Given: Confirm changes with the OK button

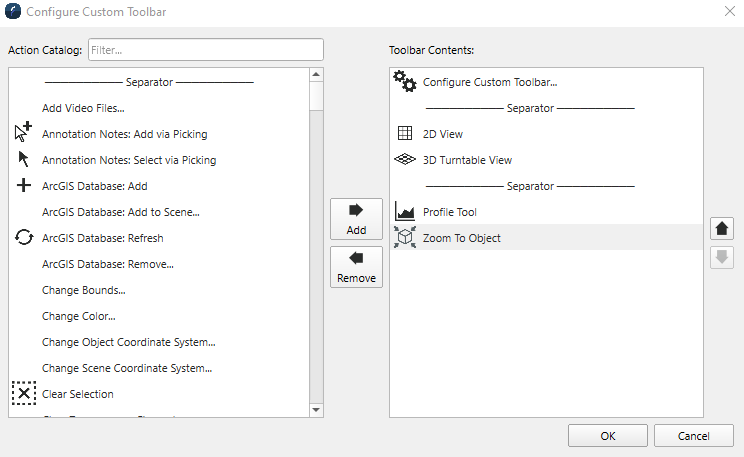Looking at the screenshot, I should 608,436.
